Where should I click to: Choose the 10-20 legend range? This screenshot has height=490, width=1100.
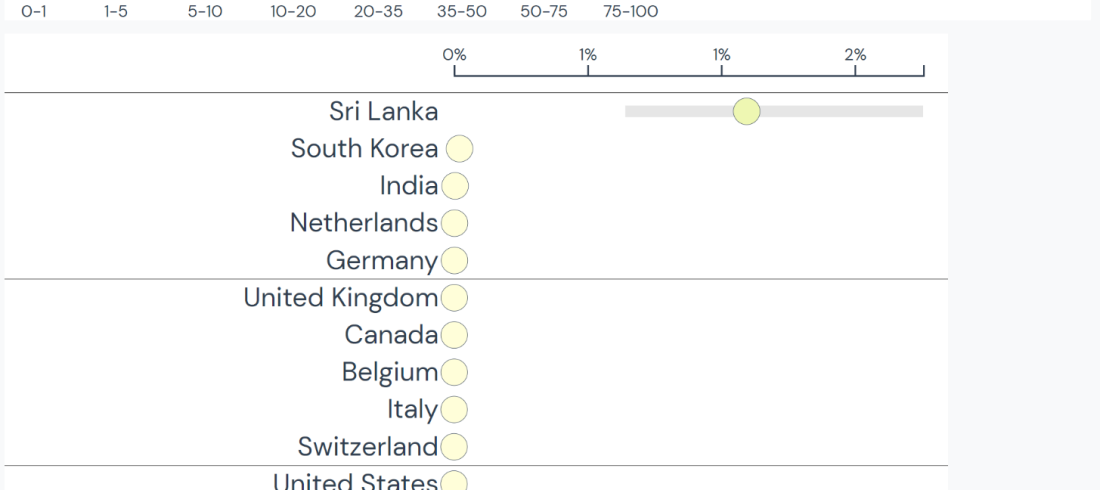click(289, 11)
